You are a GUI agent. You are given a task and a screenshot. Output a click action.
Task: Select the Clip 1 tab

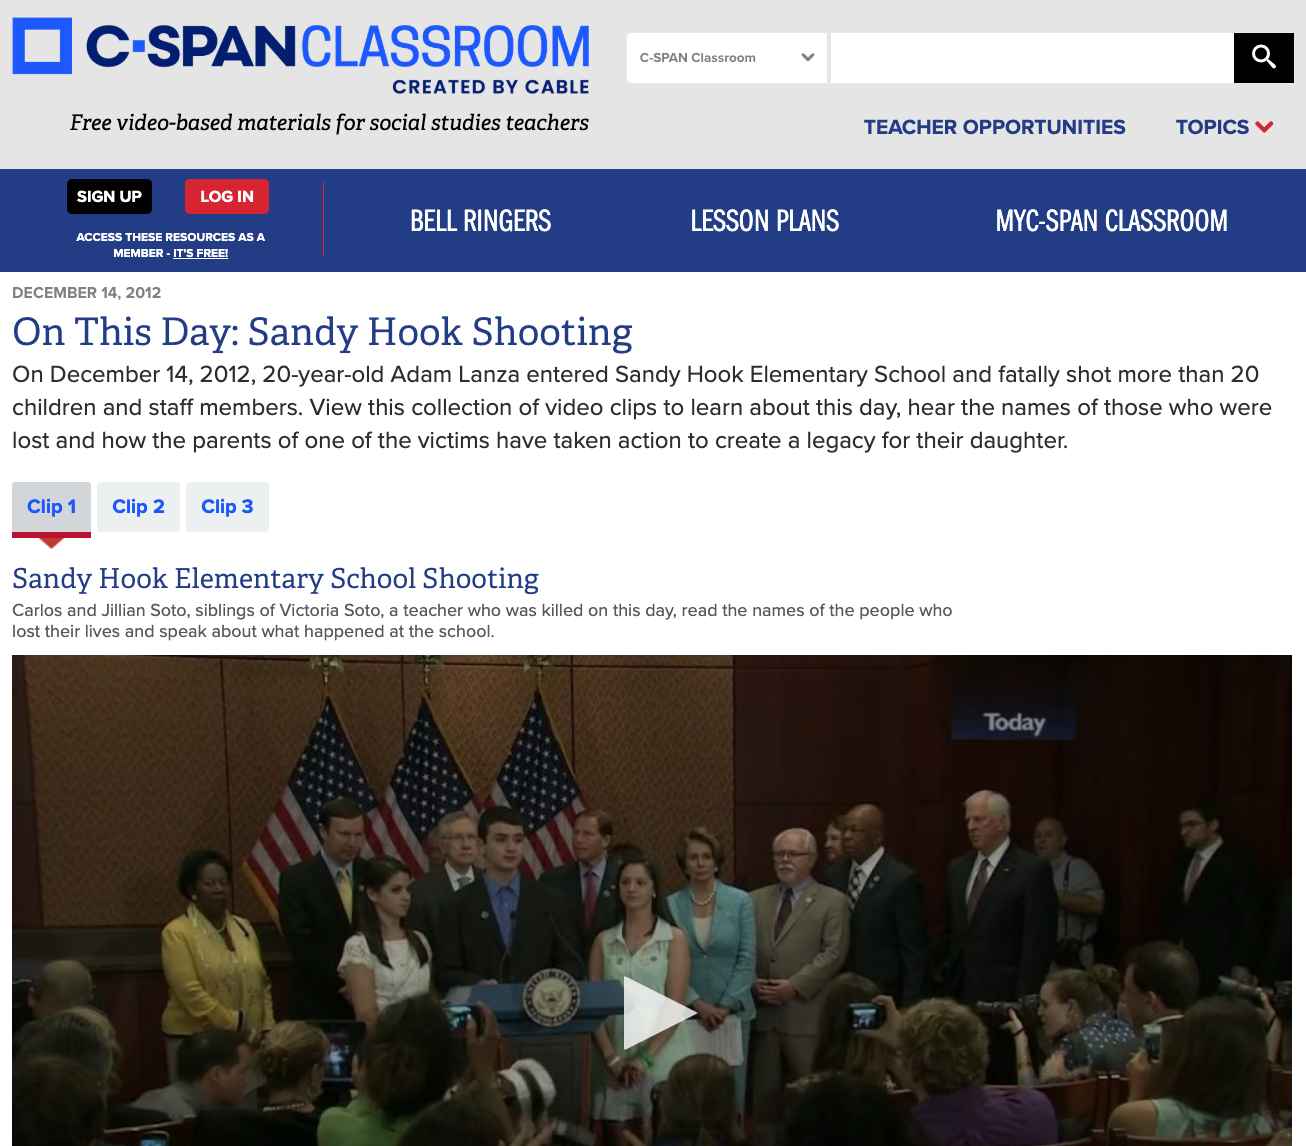(x=51, y=506)
